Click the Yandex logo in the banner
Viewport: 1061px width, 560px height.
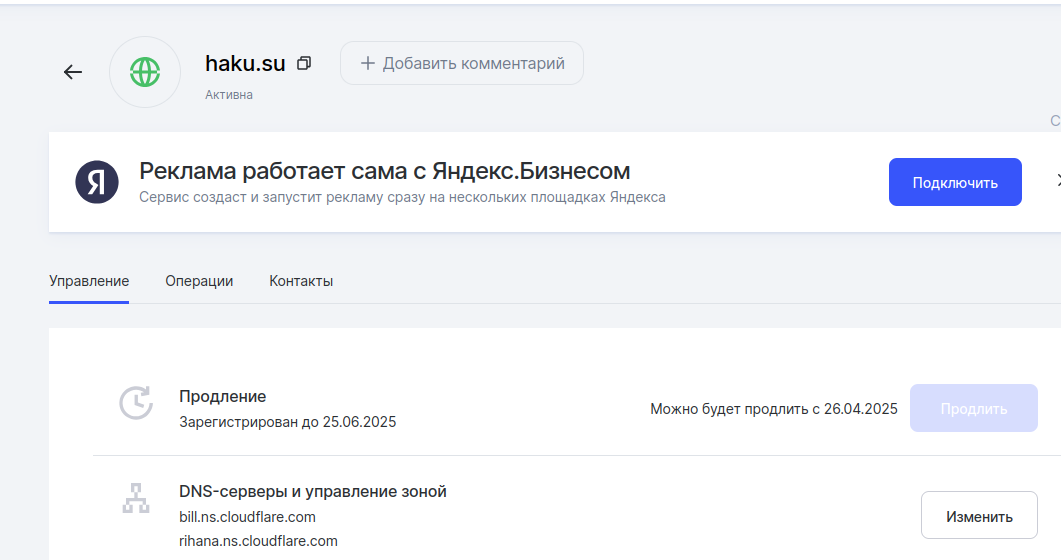(97, 182)
